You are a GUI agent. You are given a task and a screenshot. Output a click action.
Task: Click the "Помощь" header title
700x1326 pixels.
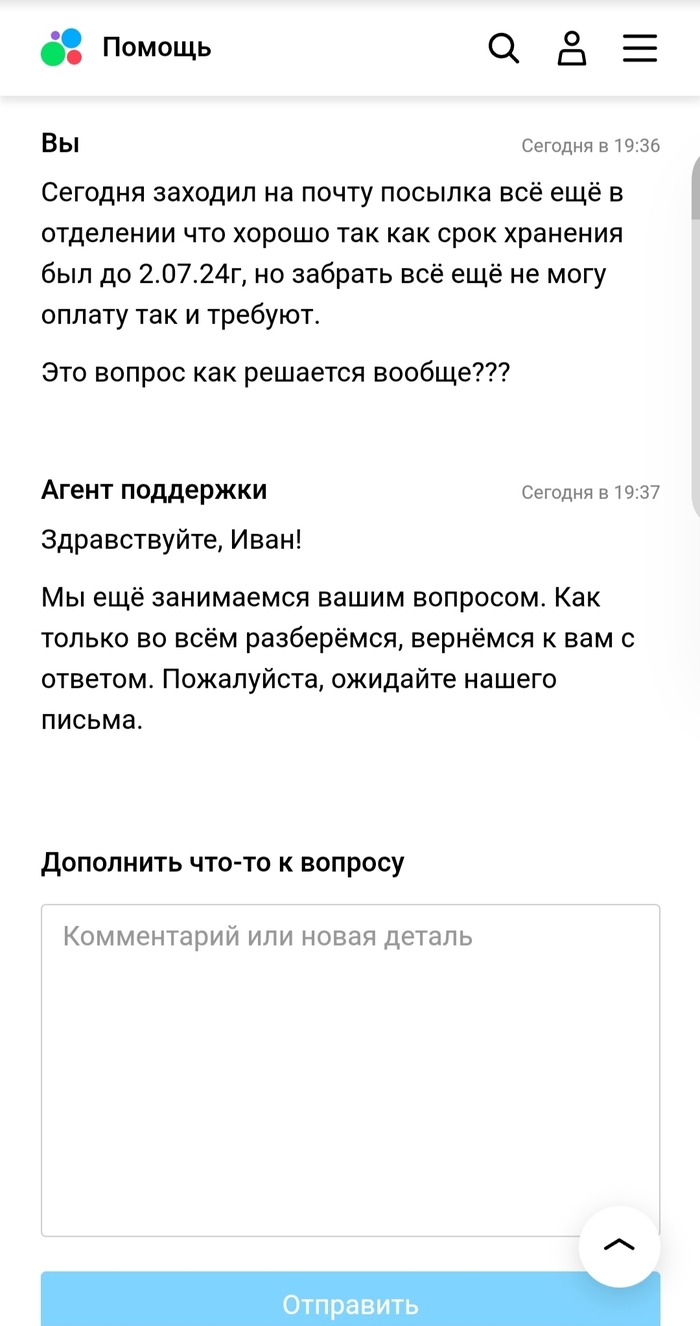point(157,47)
